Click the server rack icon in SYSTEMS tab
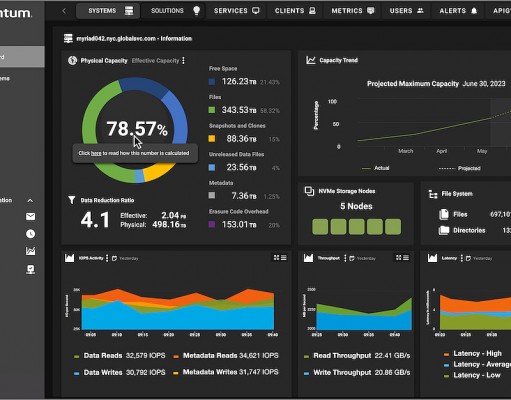 (x=129, y=11)
